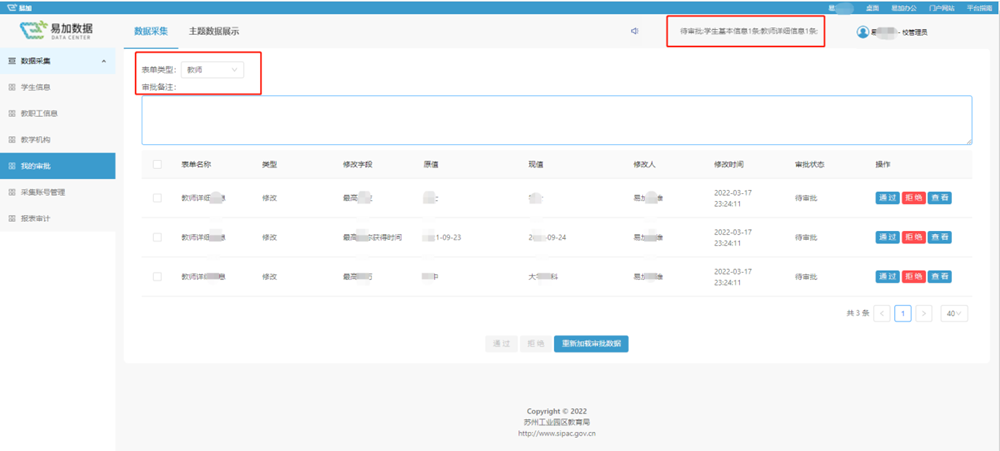Click the 待审批 notification message text
The width and height of the screenshot is (1000, 451).
(x=749, y=31)
